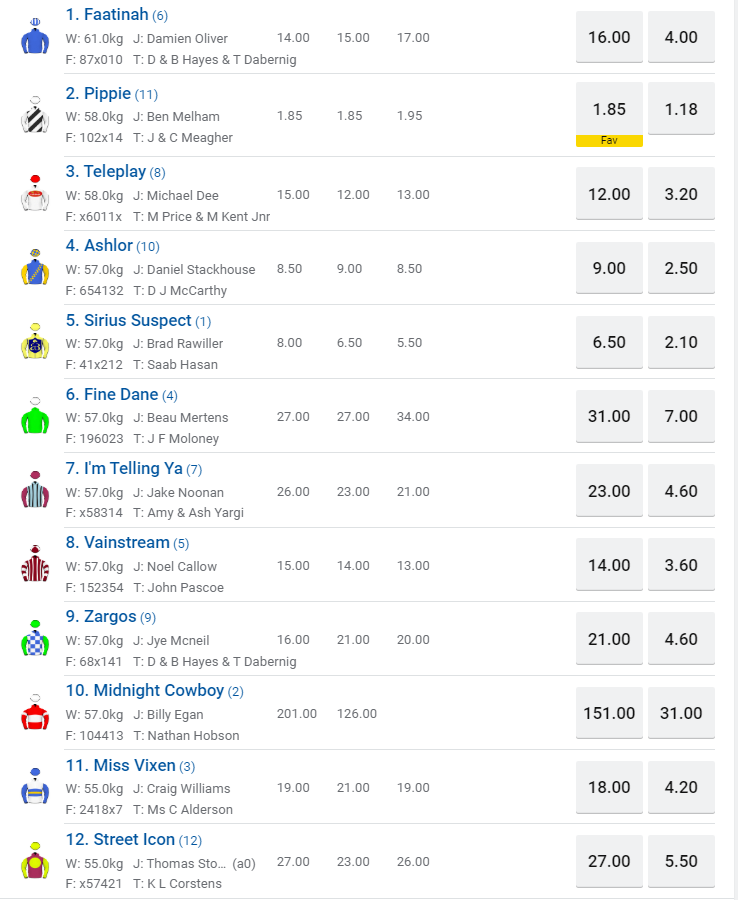Image resolution: width=738 pixels, height=900 pixels.
Task: Select Sirius Suspect place odds 2.10
Action: click(x=681, y=342)
